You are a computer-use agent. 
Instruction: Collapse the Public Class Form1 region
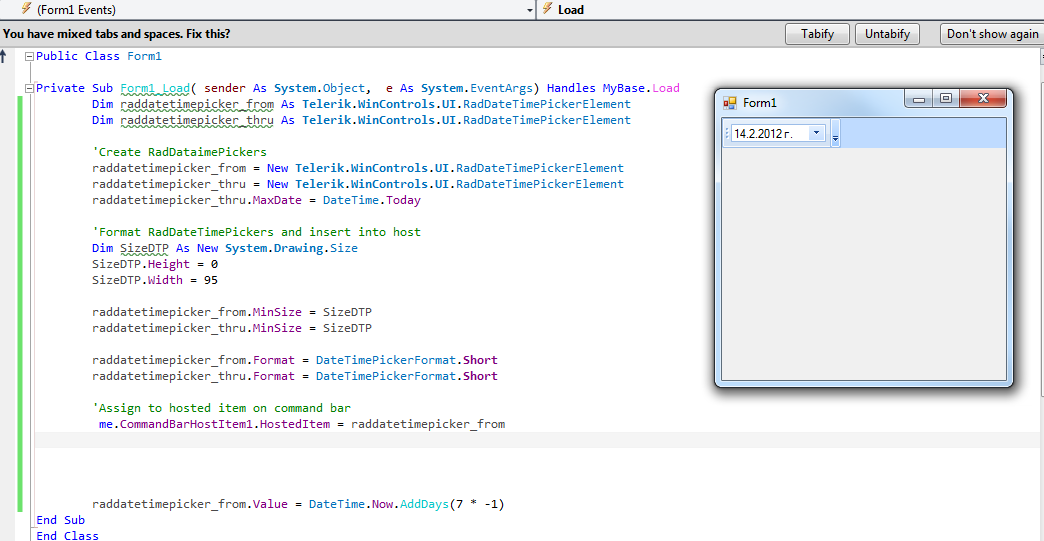(29, 57)
